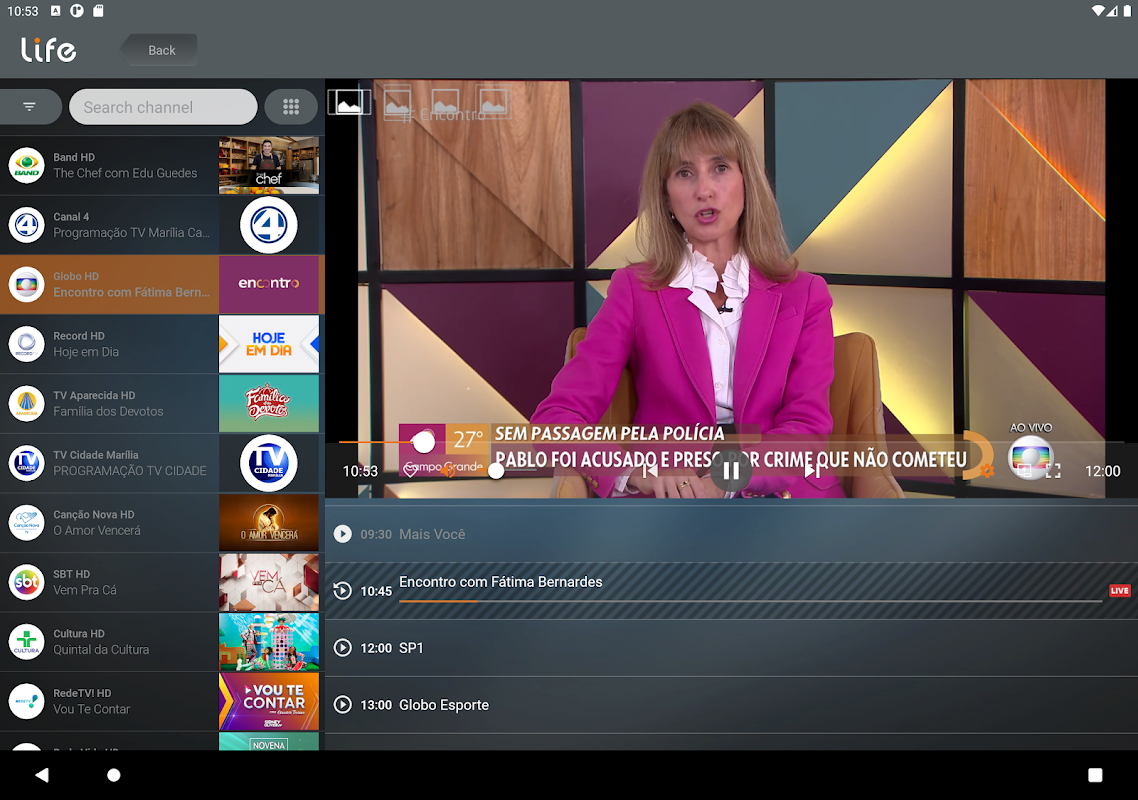The width and height of the screenshot is (1138, 800).
Task: Click the Encontro program progress bar
Action: pyautogui.click(x=750, y=601)
